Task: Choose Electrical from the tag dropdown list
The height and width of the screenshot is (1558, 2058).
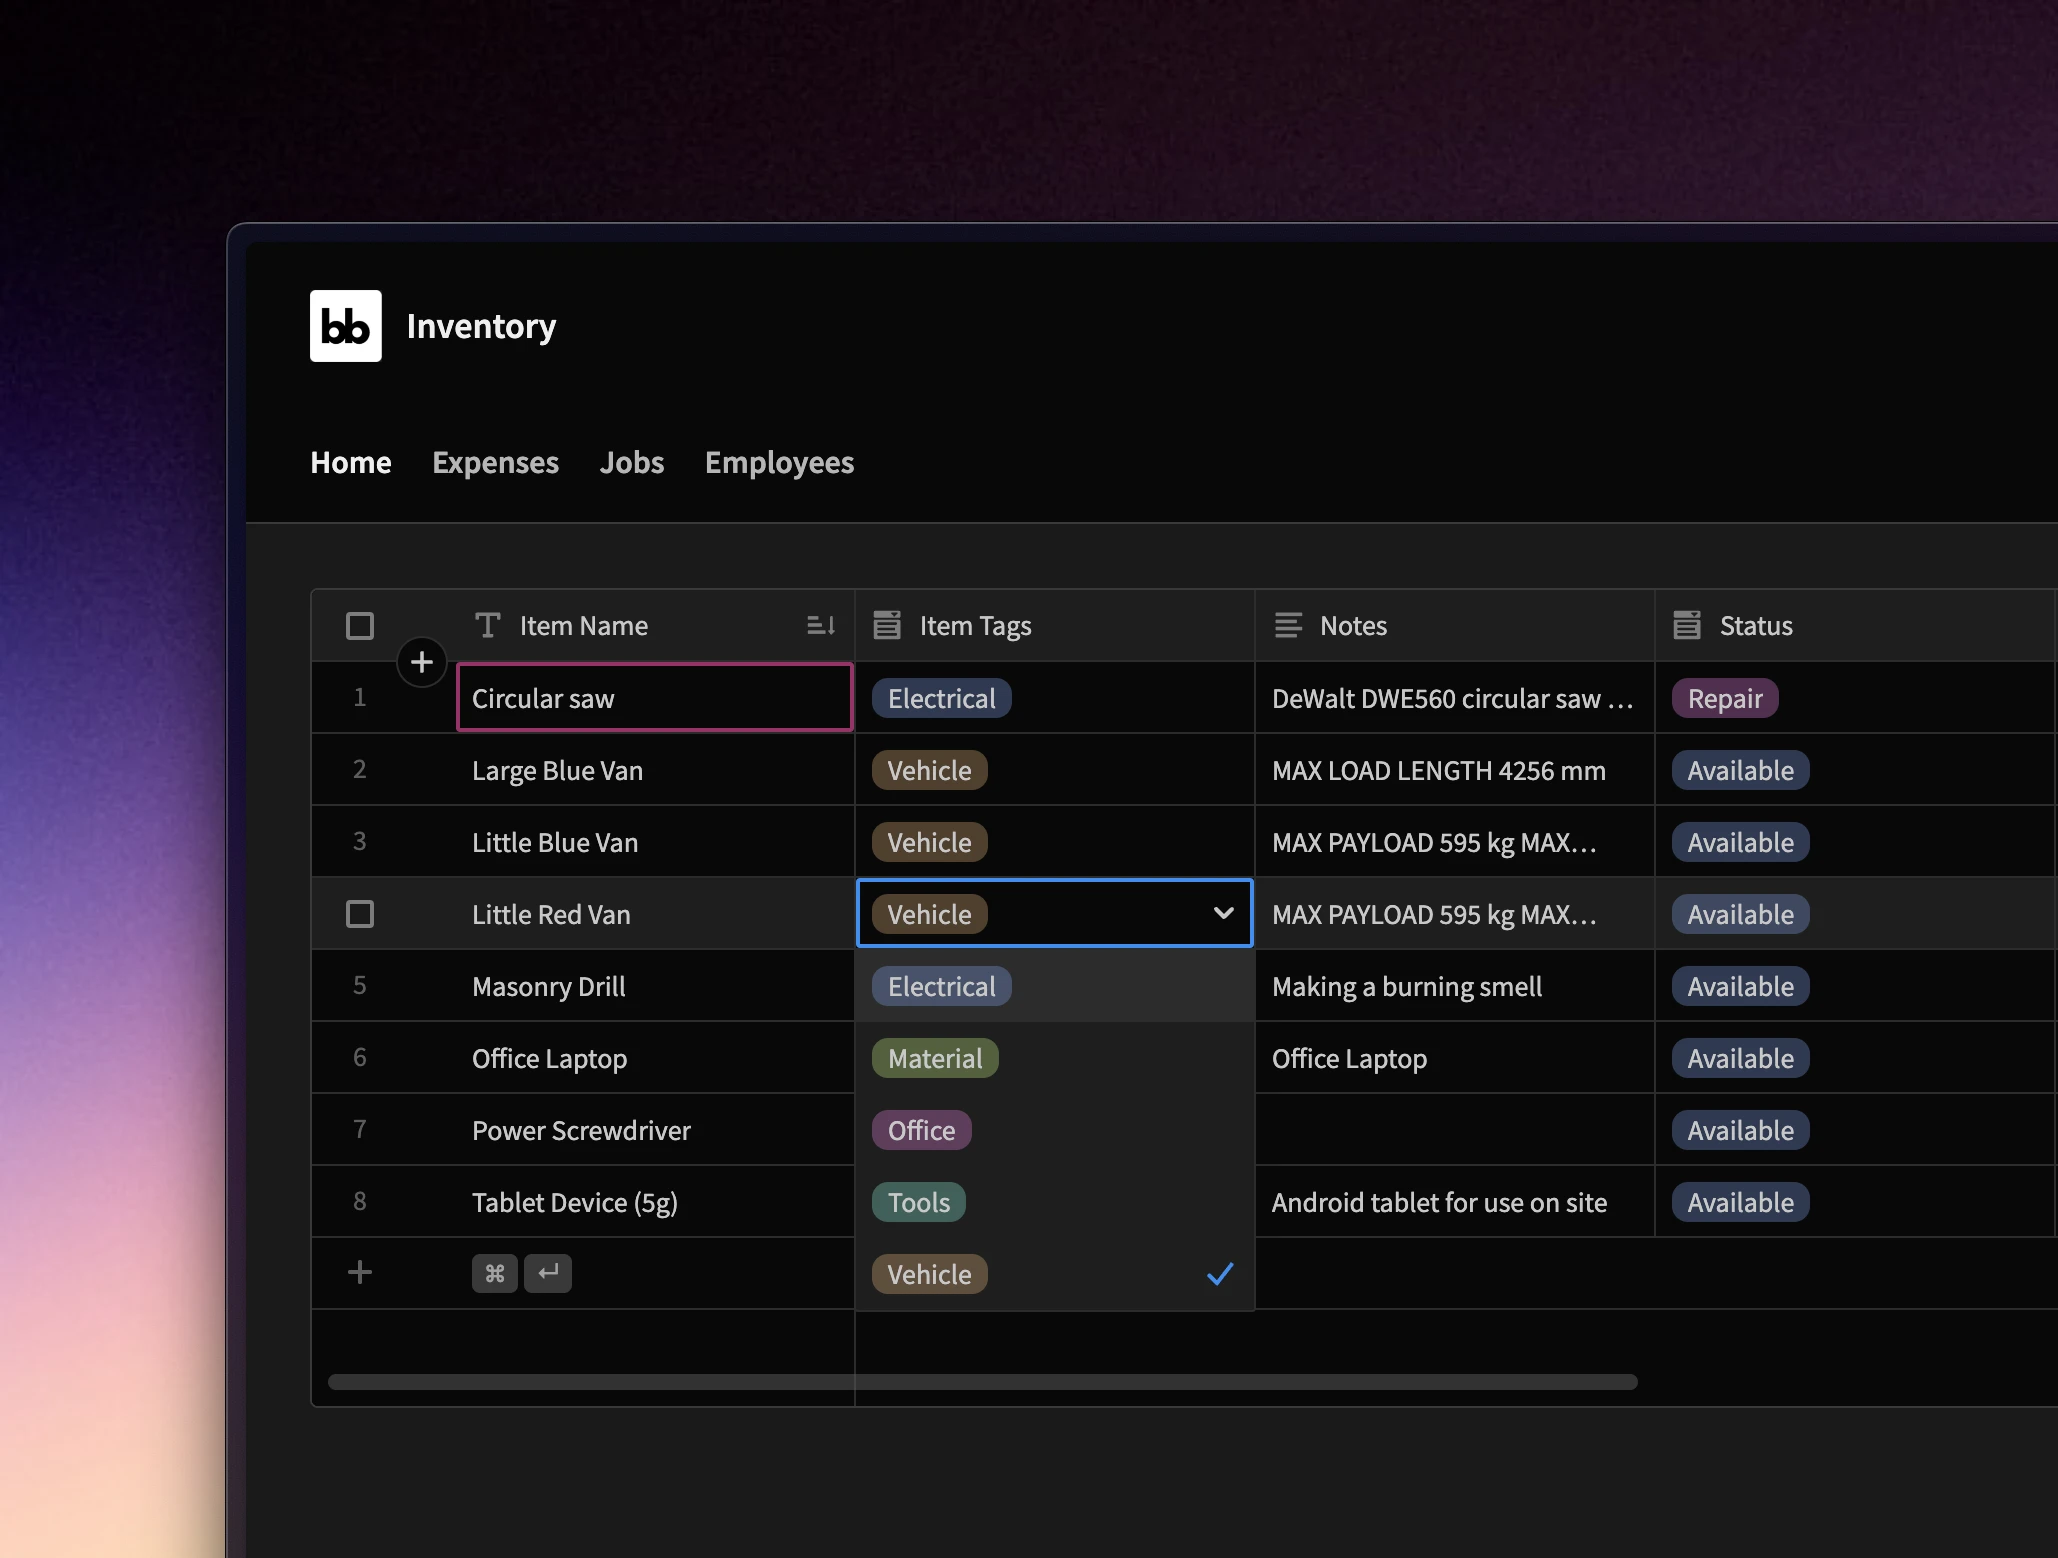Action: coord(1055,986)
